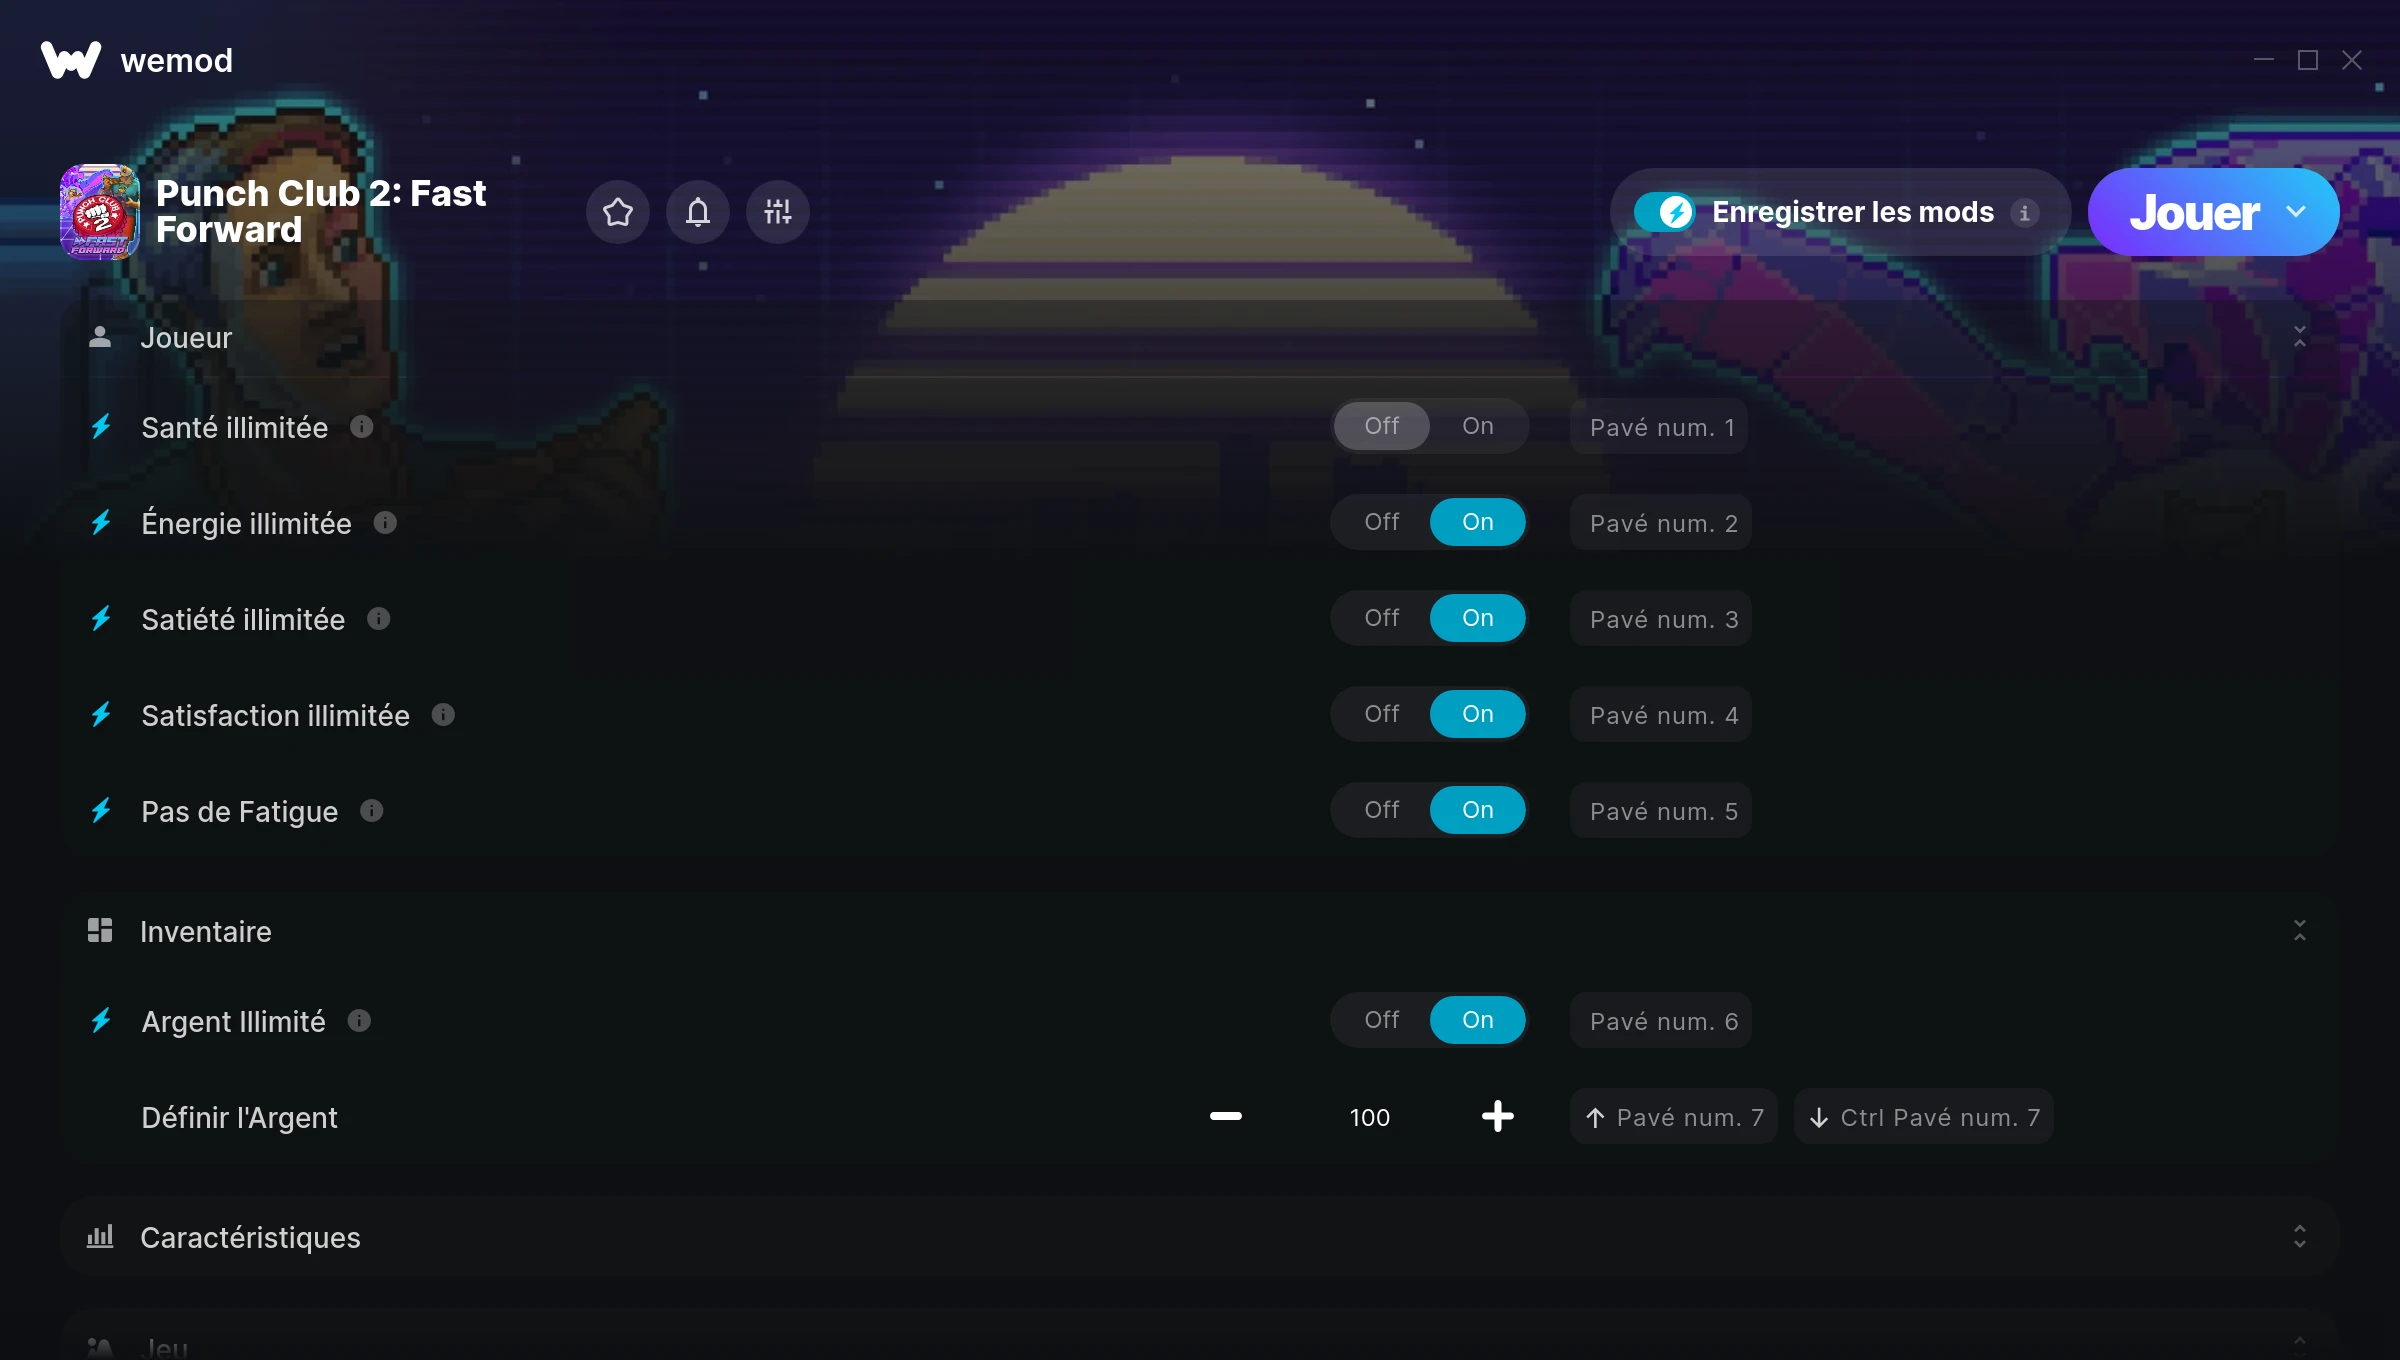Screen dimensions: 2400x1360
Task: Click info icon beside Enregistrer les mods
Action: click(2024, 213)
